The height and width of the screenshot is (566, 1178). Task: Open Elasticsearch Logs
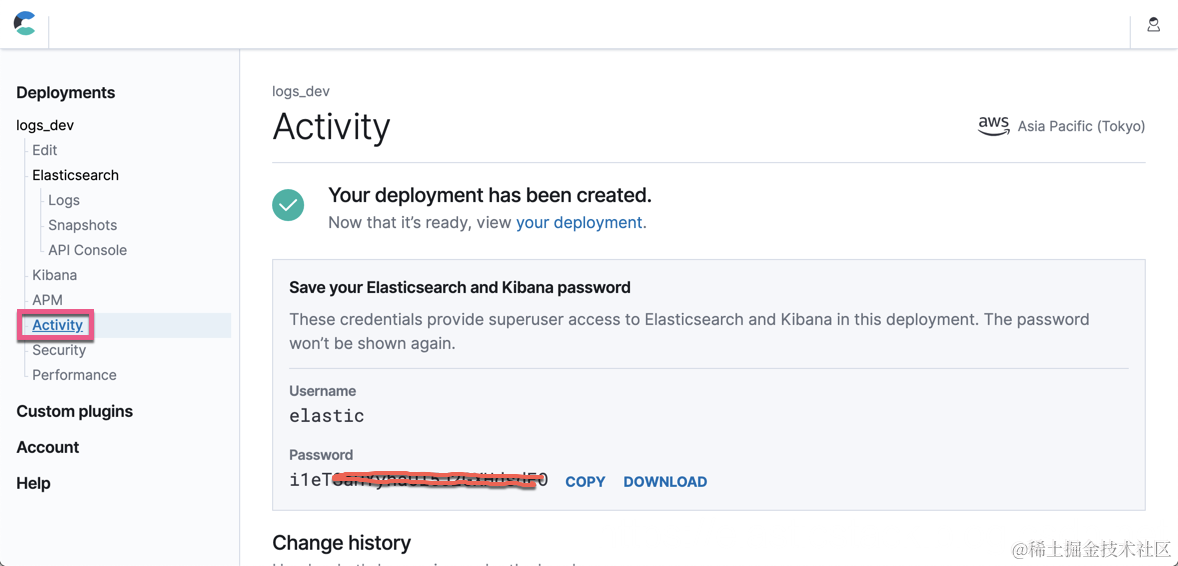64,200
